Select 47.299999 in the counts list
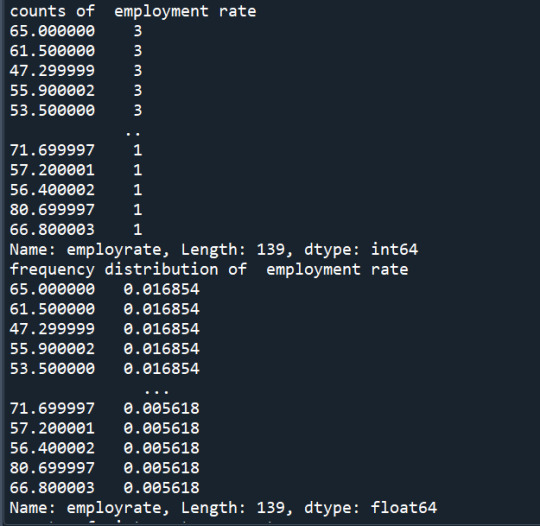This screenshot has width=540, height=526. click(x=52, y=71)
